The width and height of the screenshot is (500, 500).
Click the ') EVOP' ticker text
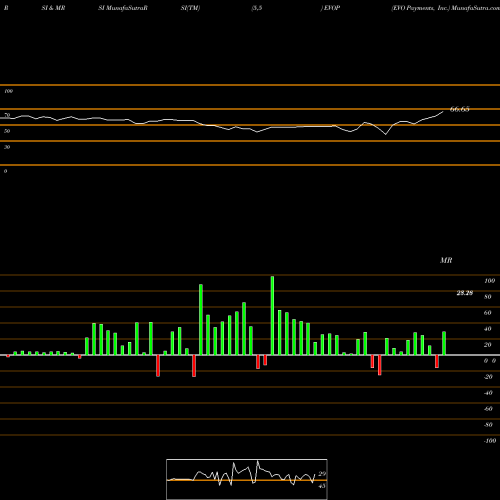click(x=330, y=8)
